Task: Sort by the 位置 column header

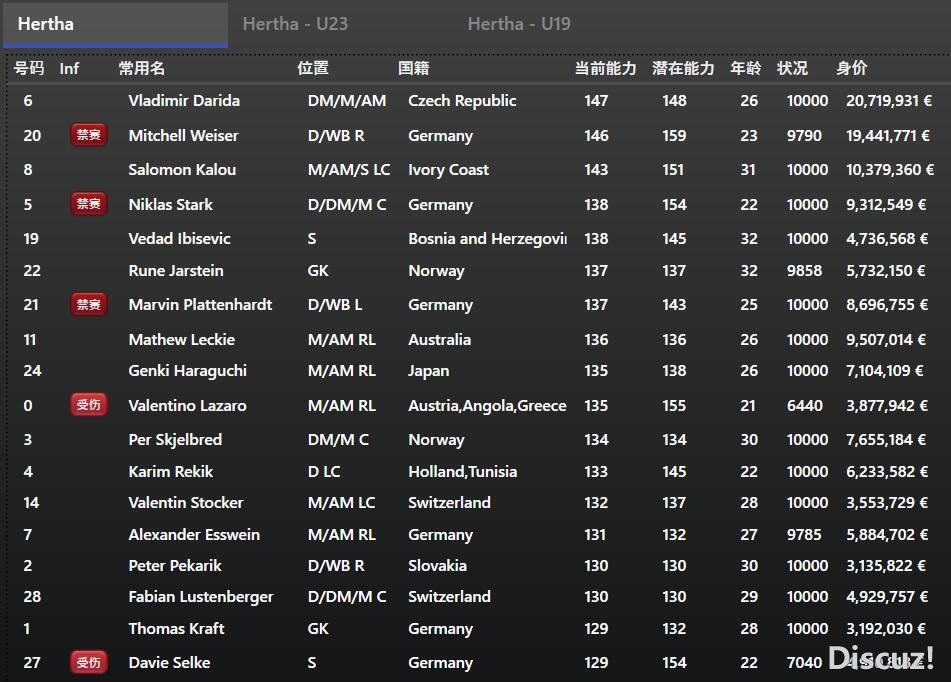Action: (x=313, y=68)
